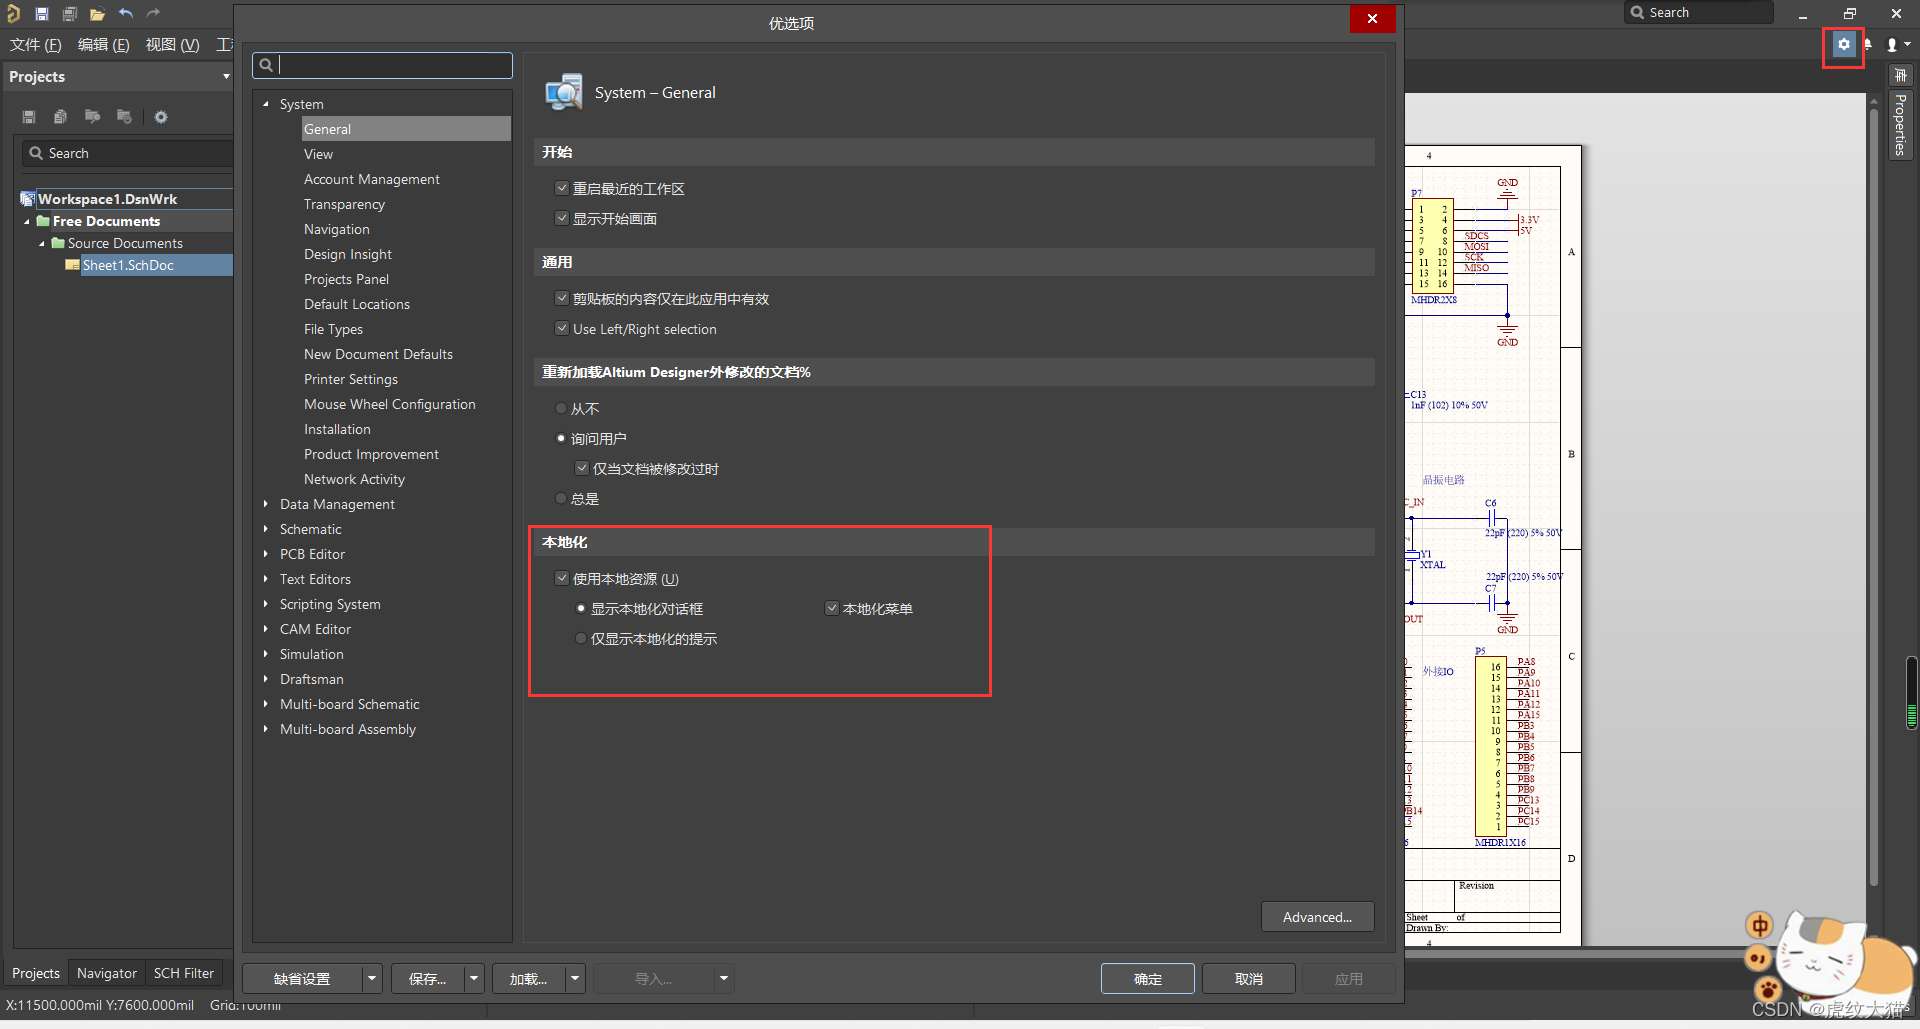Collapse the System tree node
The height and width of the screenshot is (1029, 1920).
tap(266, 104)
